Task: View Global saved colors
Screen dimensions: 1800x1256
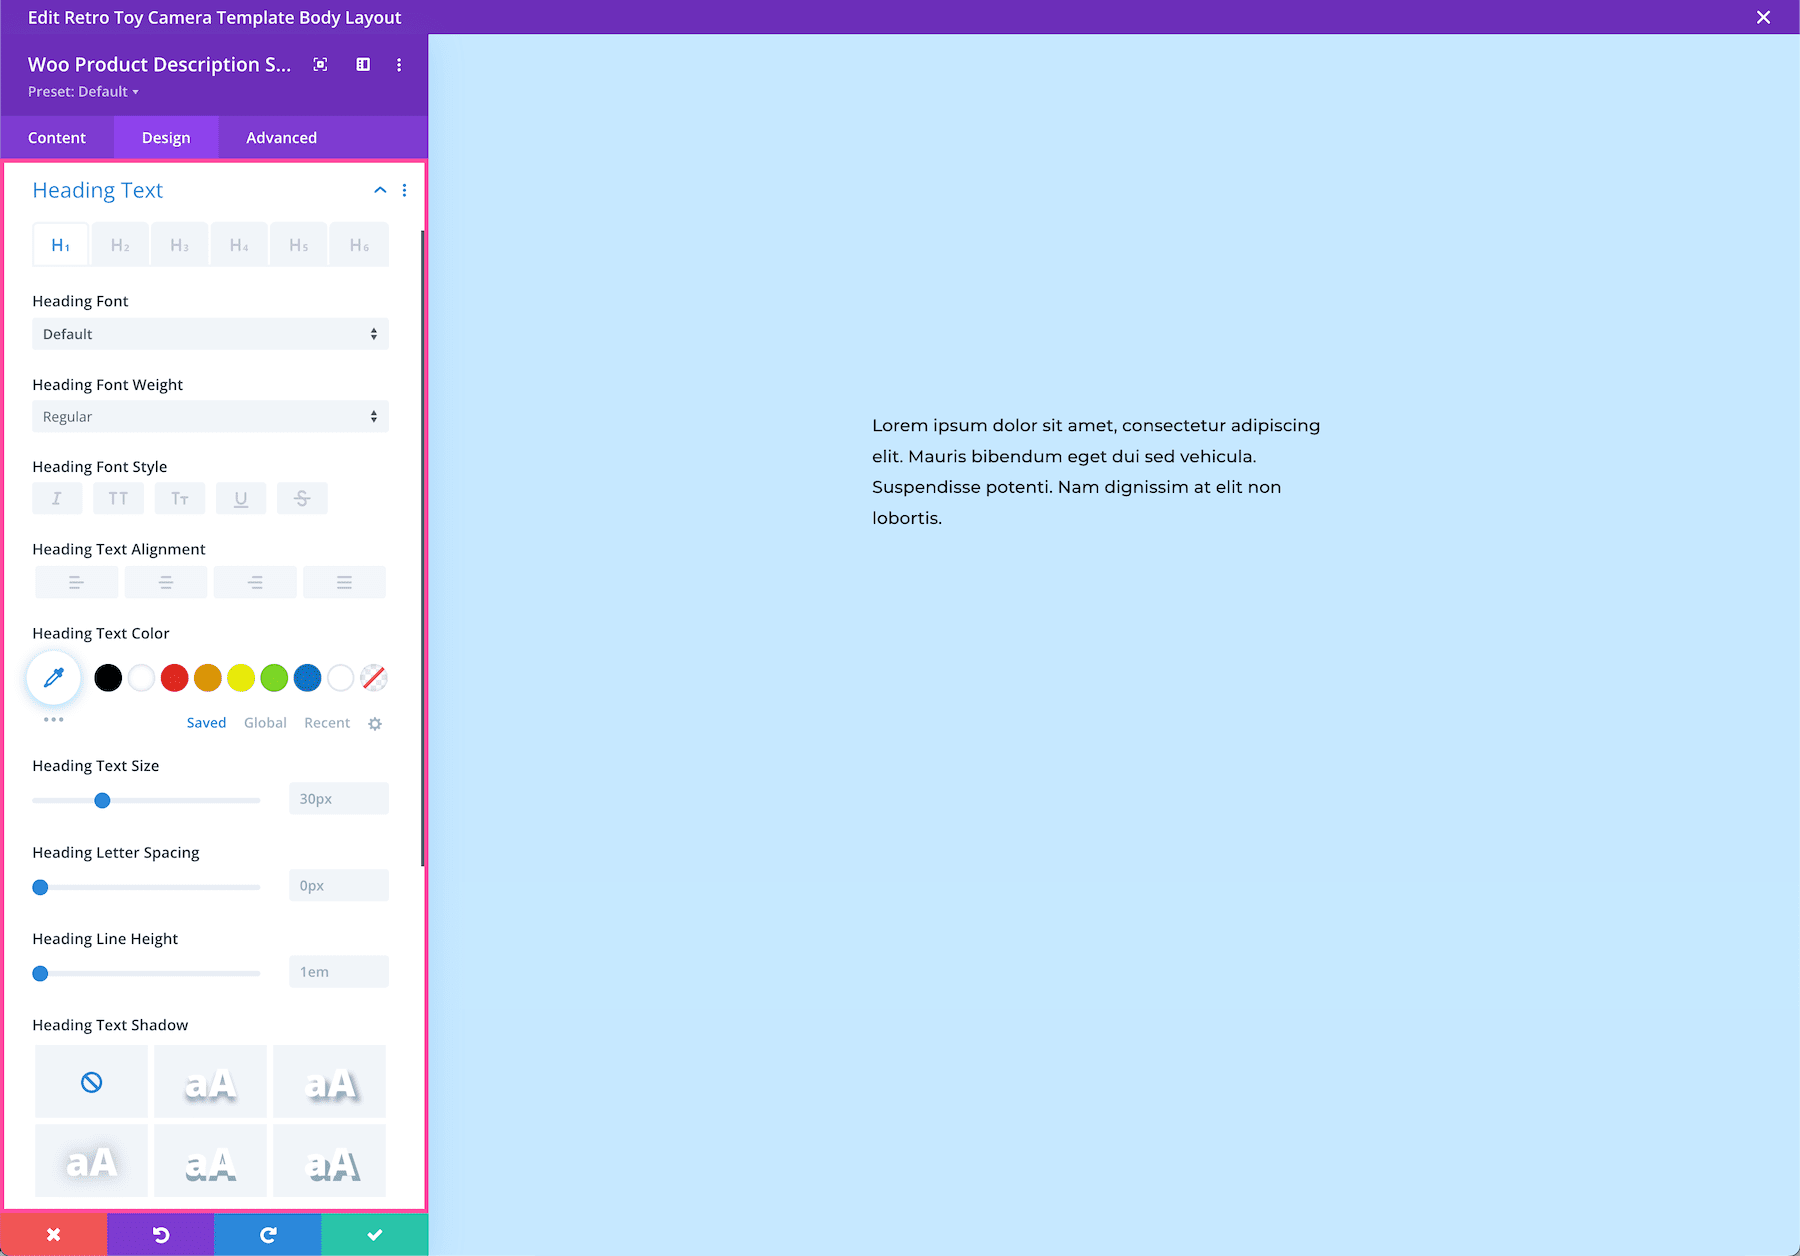Action: click(264, 722)
